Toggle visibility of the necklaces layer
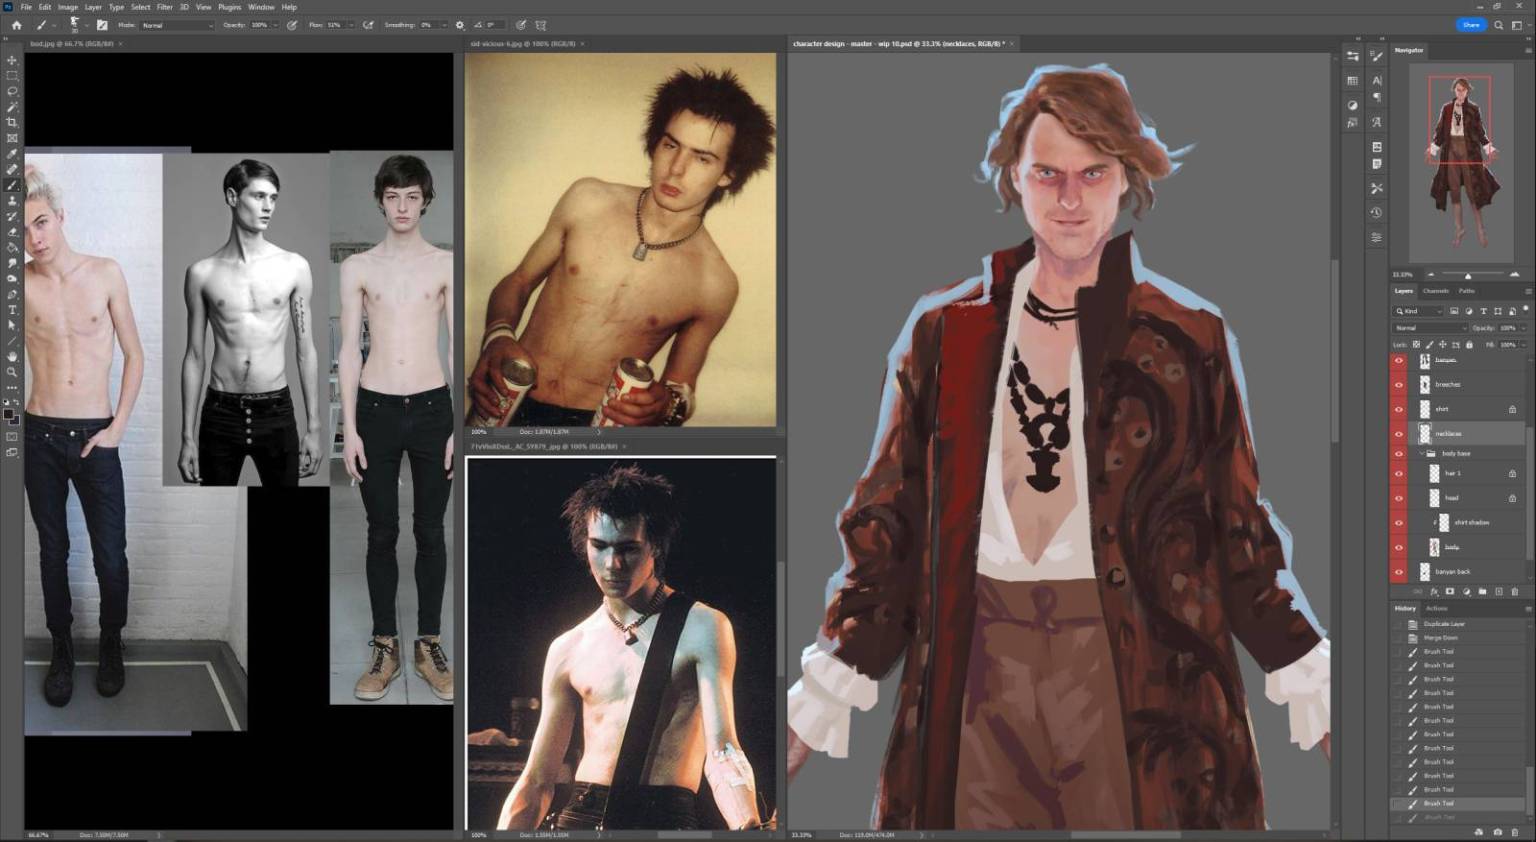 (x=1398, y=433)
